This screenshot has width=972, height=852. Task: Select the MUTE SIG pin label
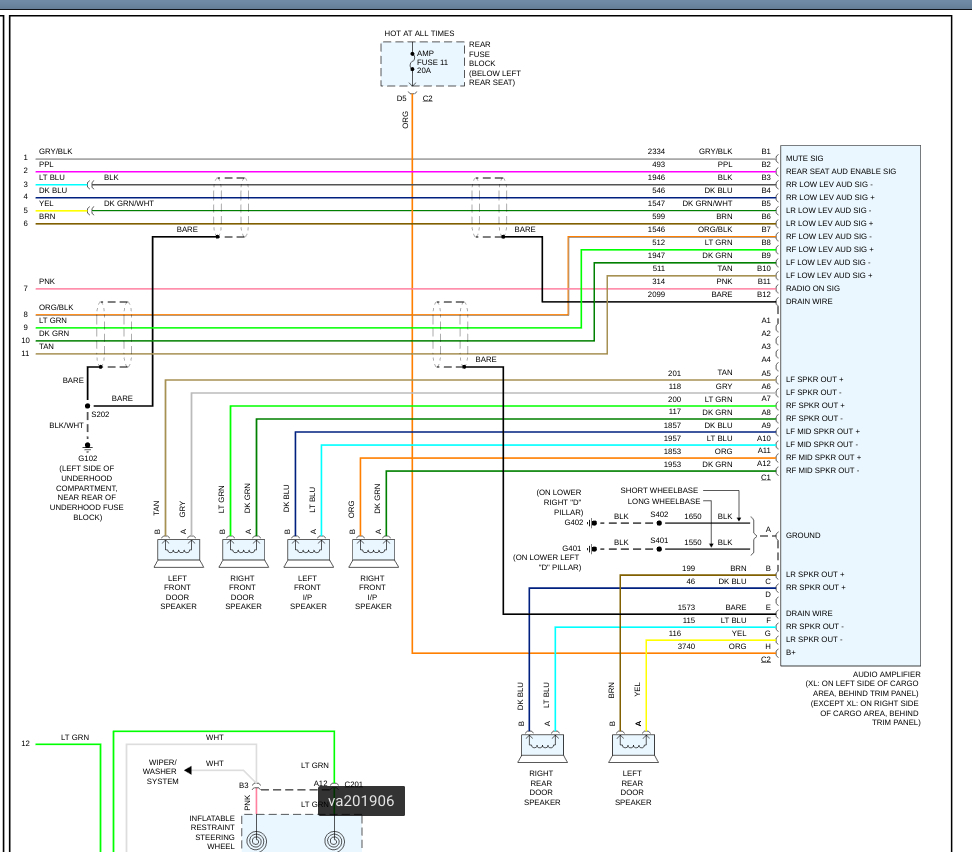tap(804, 158)
